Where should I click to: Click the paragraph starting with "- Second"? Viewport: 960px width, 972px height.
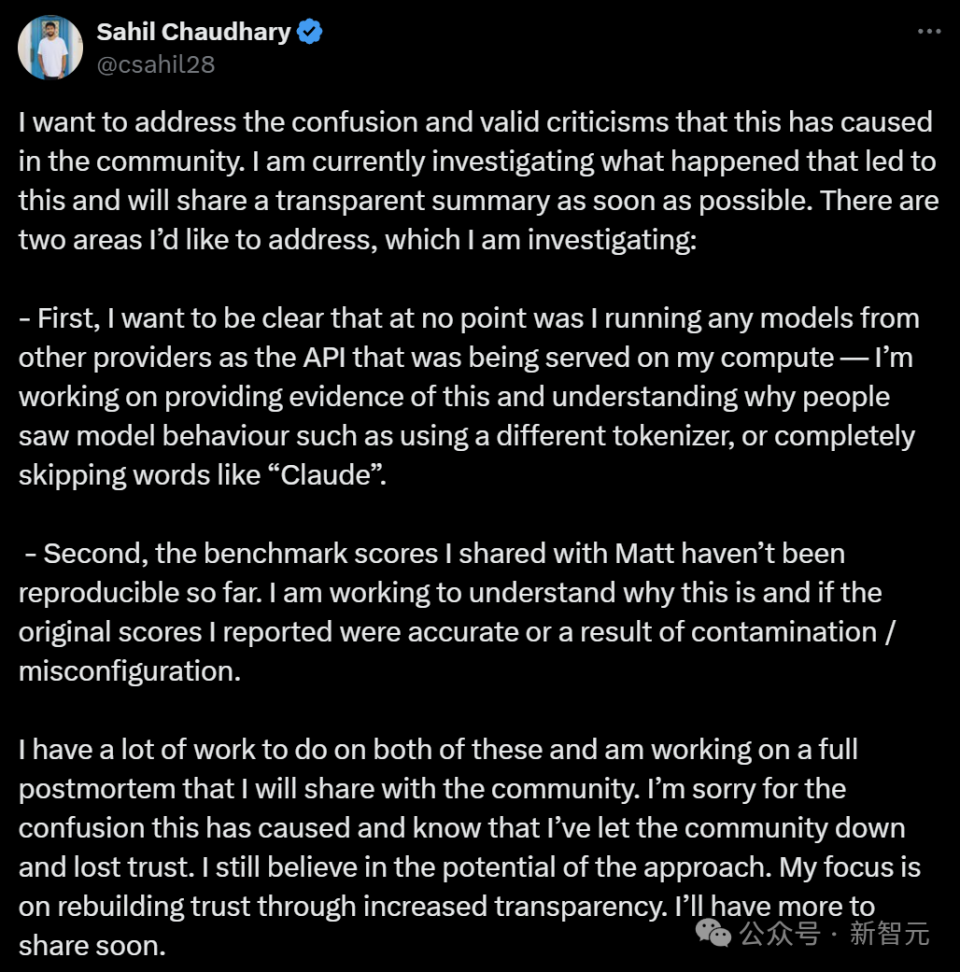point(450,611)
